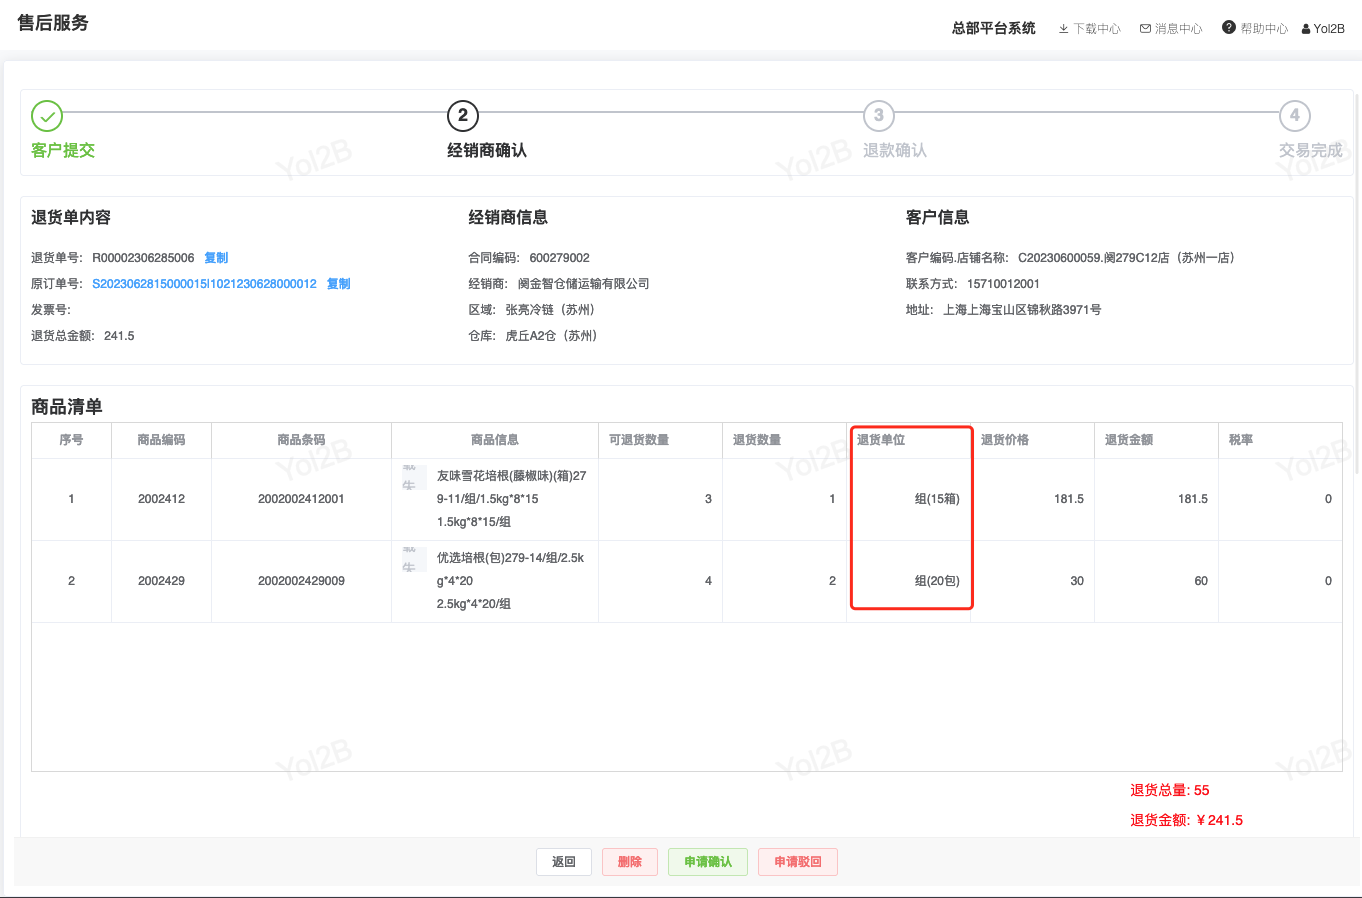Viewport: 1362px width, 898px height.
Task: Click the 返回 button
Action: [564, 862]
